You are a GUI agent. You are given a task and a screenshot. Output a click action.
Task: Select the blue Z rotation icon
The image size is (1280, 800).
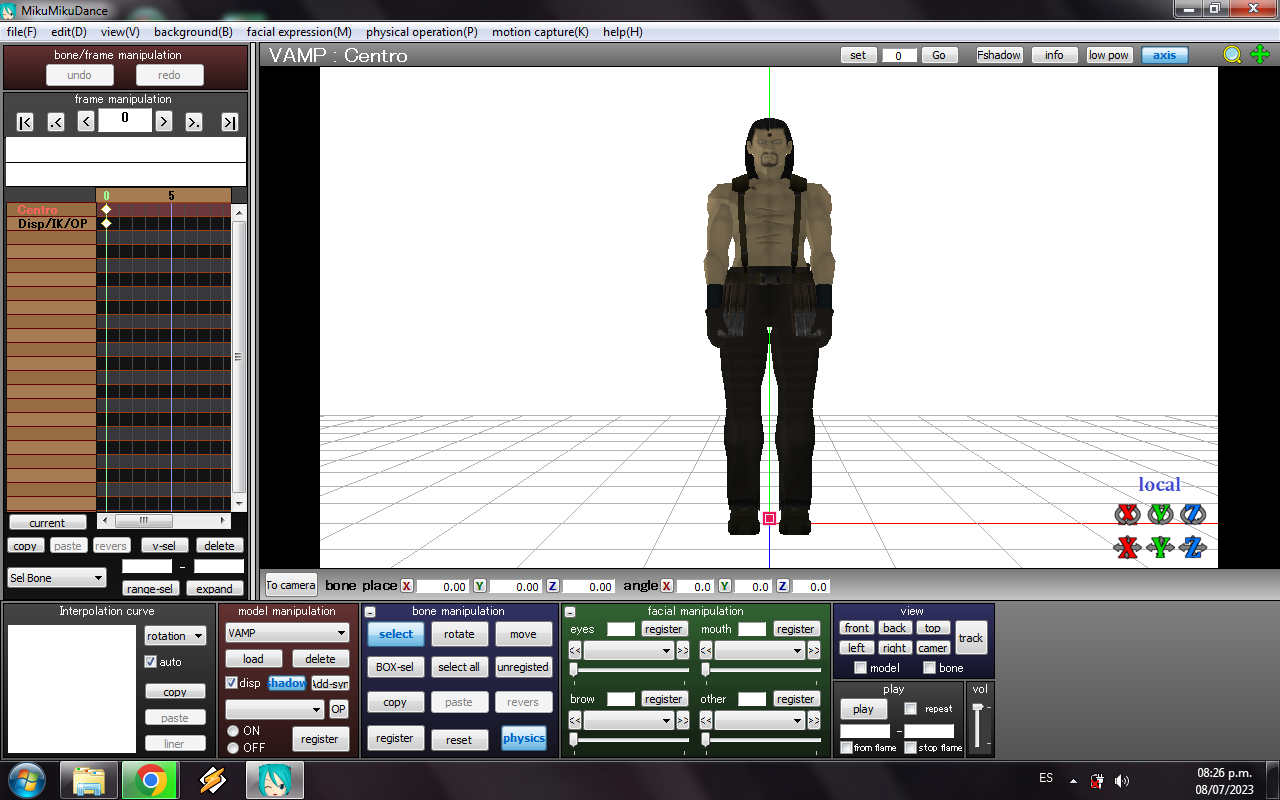1190,514
